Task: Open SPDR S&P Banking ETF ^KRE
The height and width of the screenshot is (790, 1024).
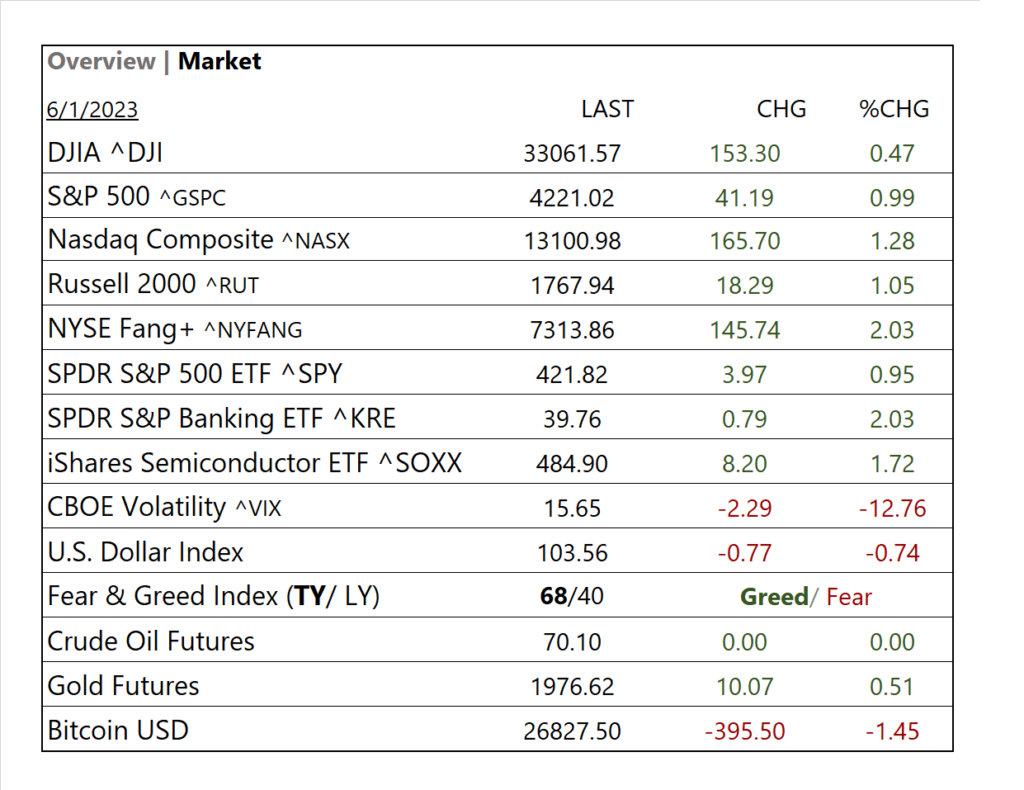Action: click(x=229, y=418)
